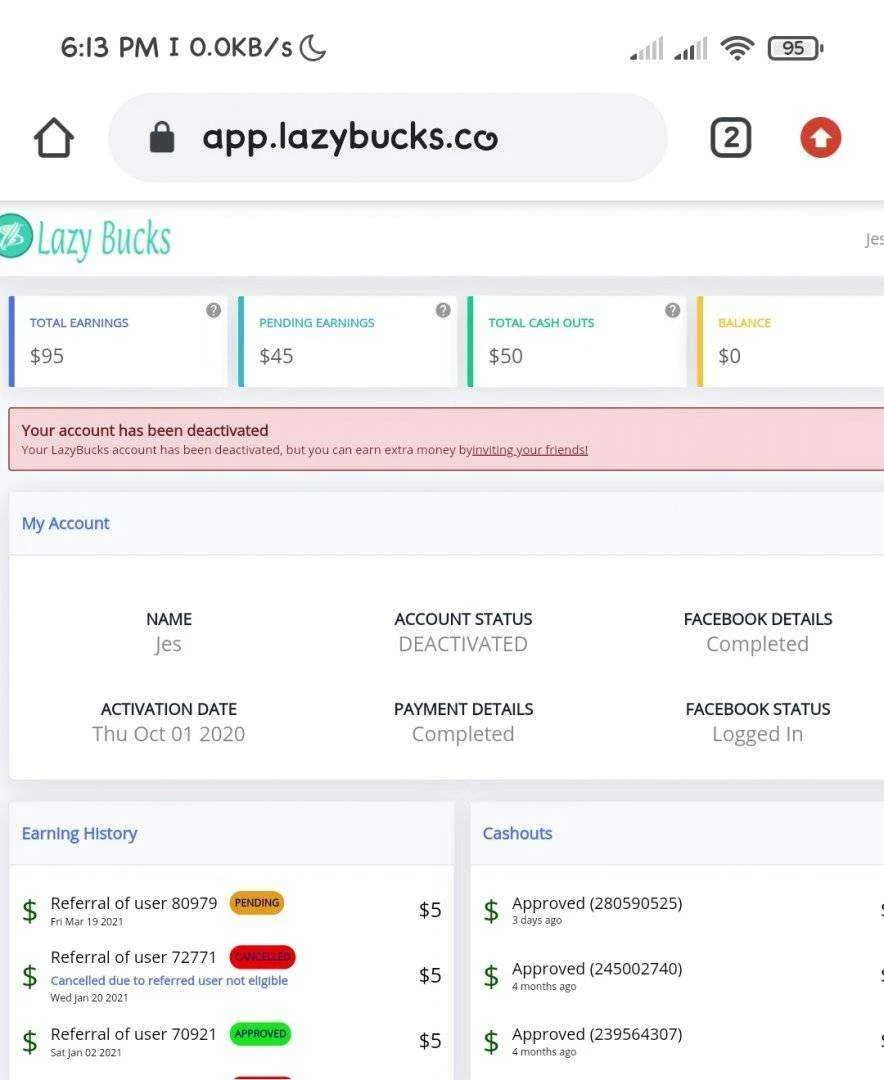
Task: Click 'Approved (245002740)' cashout text
Action: (x=597, y=968)
